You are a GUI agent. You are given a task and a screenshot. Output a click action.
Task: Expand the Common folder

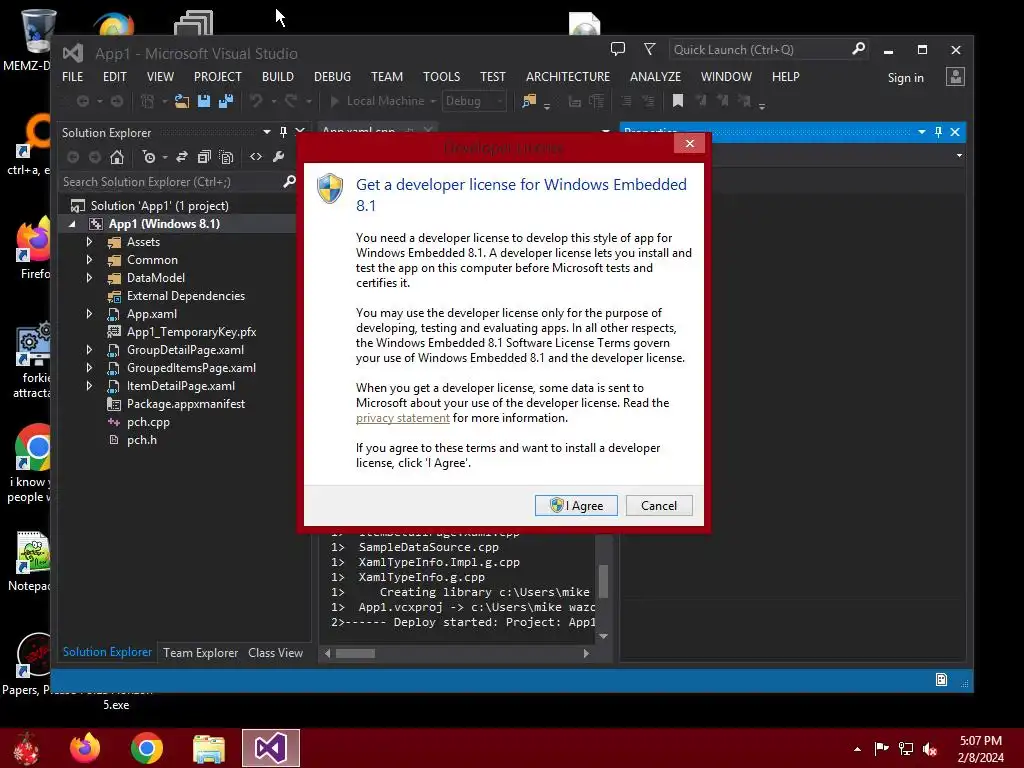click(x=89, y=260)
